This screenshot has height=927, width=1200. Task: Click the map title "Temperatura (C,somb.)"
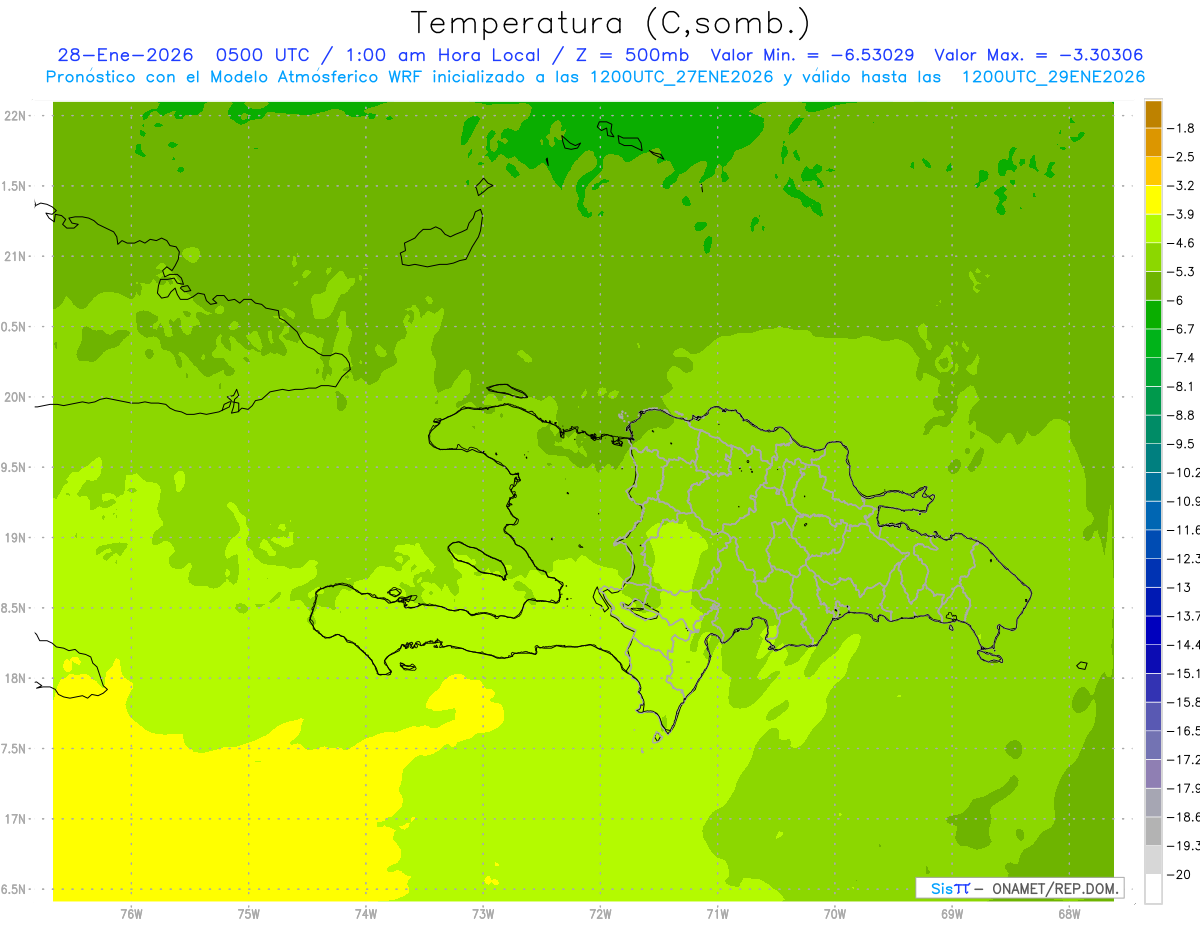click(610, 22)
